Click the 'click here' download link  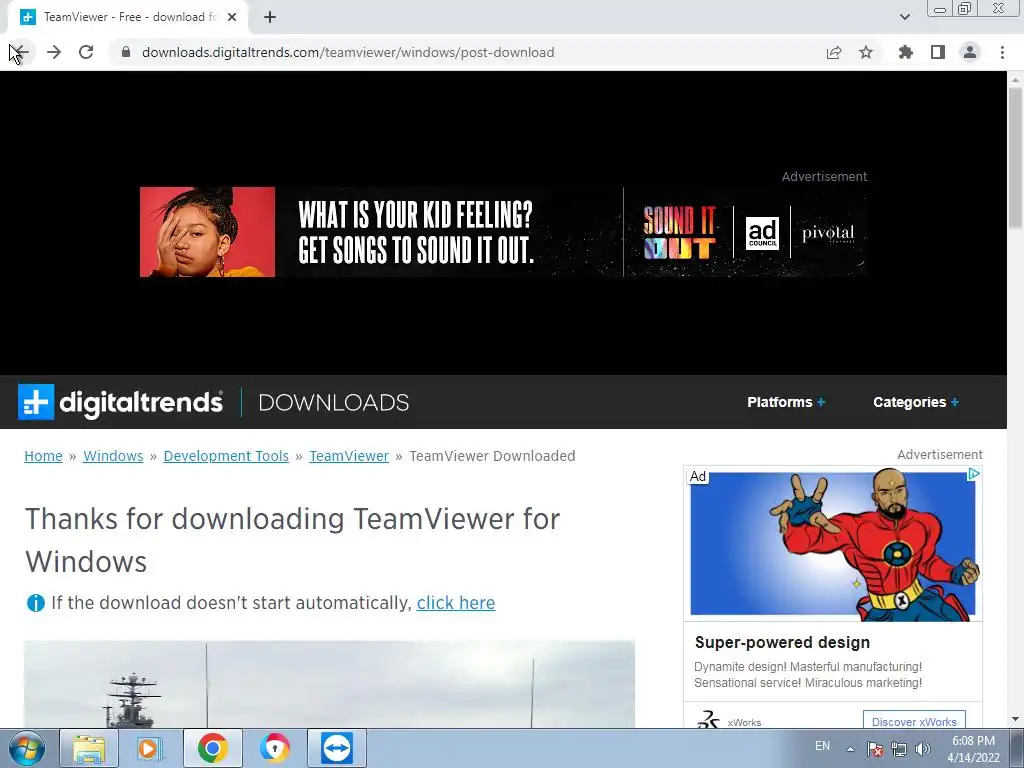coord(456,603)
